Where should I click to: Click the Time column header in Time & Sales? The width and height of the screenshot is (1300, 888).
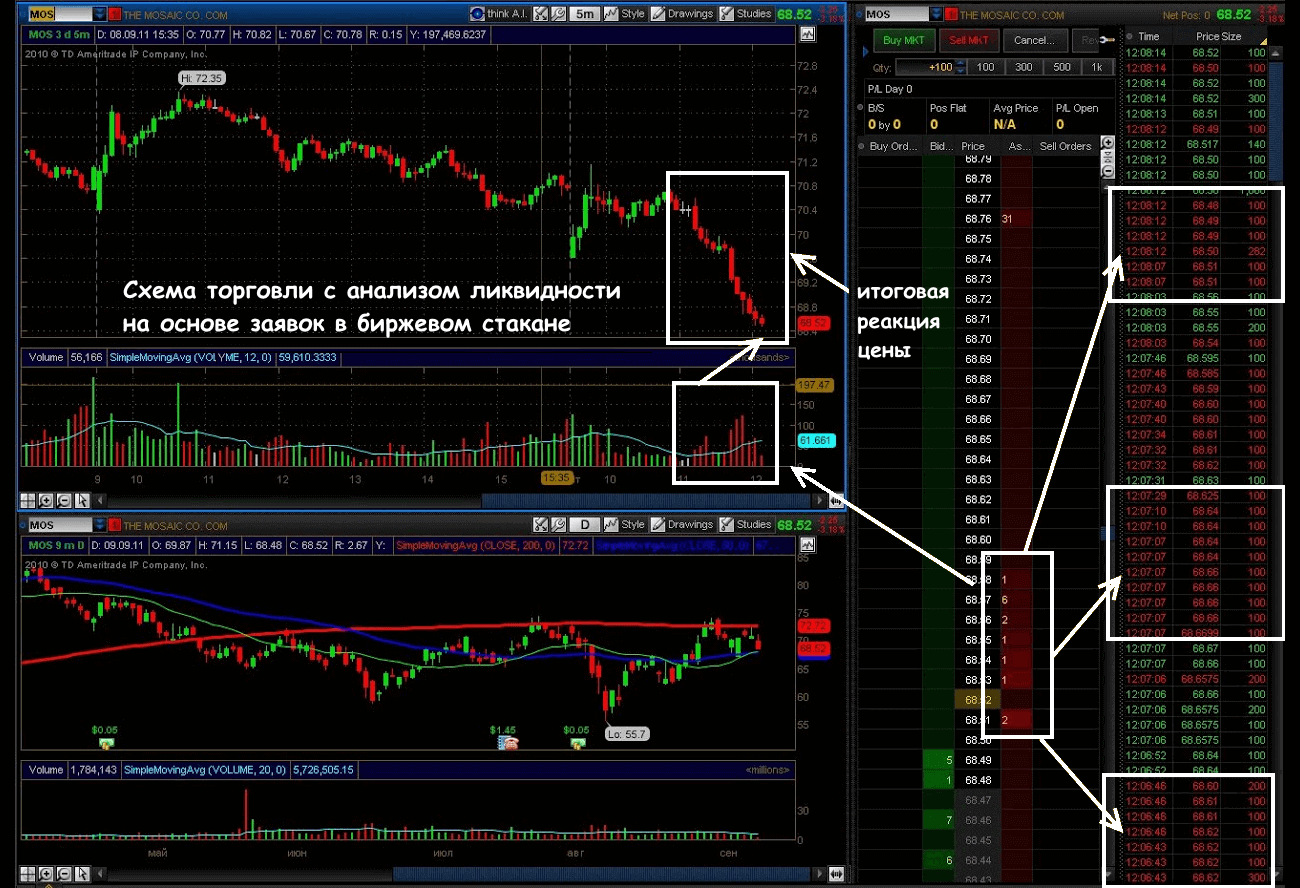coord(1149,36)
